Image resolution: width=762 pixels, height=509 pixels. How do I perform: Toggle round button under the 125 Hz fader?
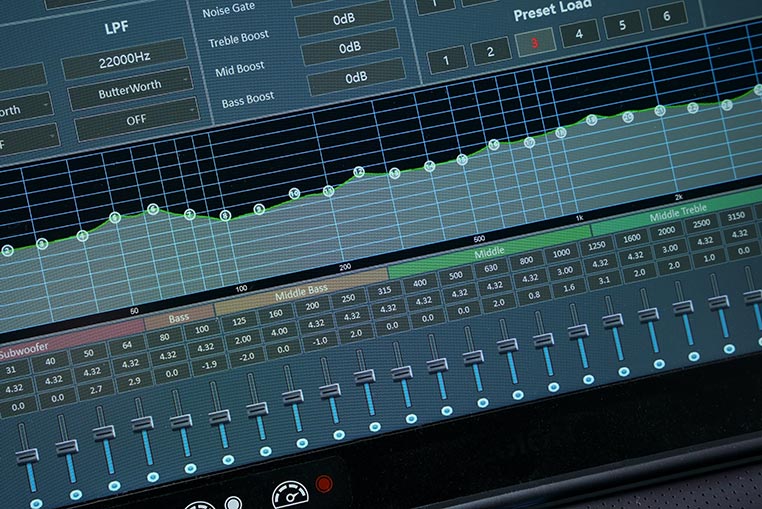(x=265, y=451)
